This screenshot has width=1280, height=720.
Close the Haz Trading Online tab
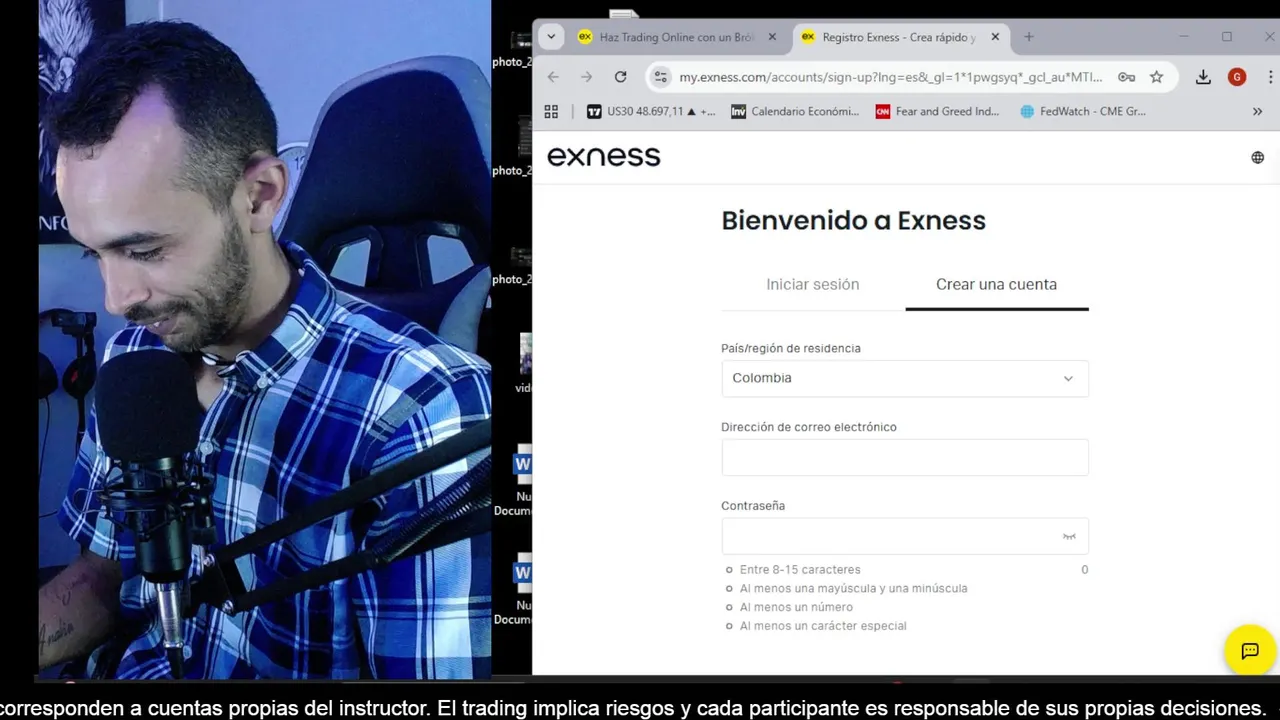point(771,37)
